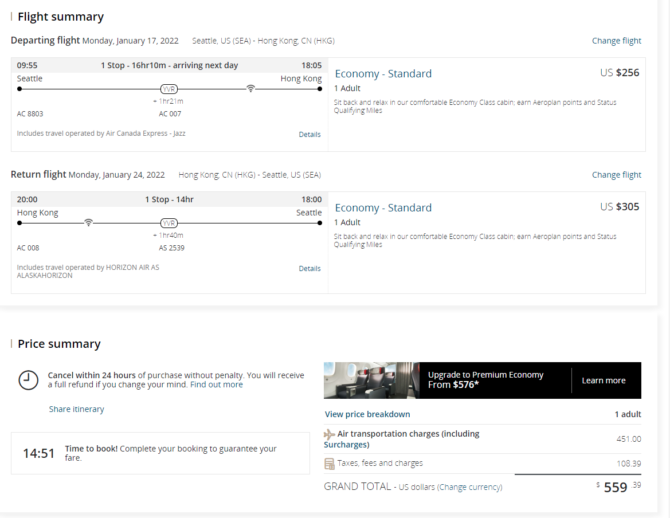This screenshot has height=518, width=670.
Task: Open the Find out more link
Action: [x=216, y=385]
